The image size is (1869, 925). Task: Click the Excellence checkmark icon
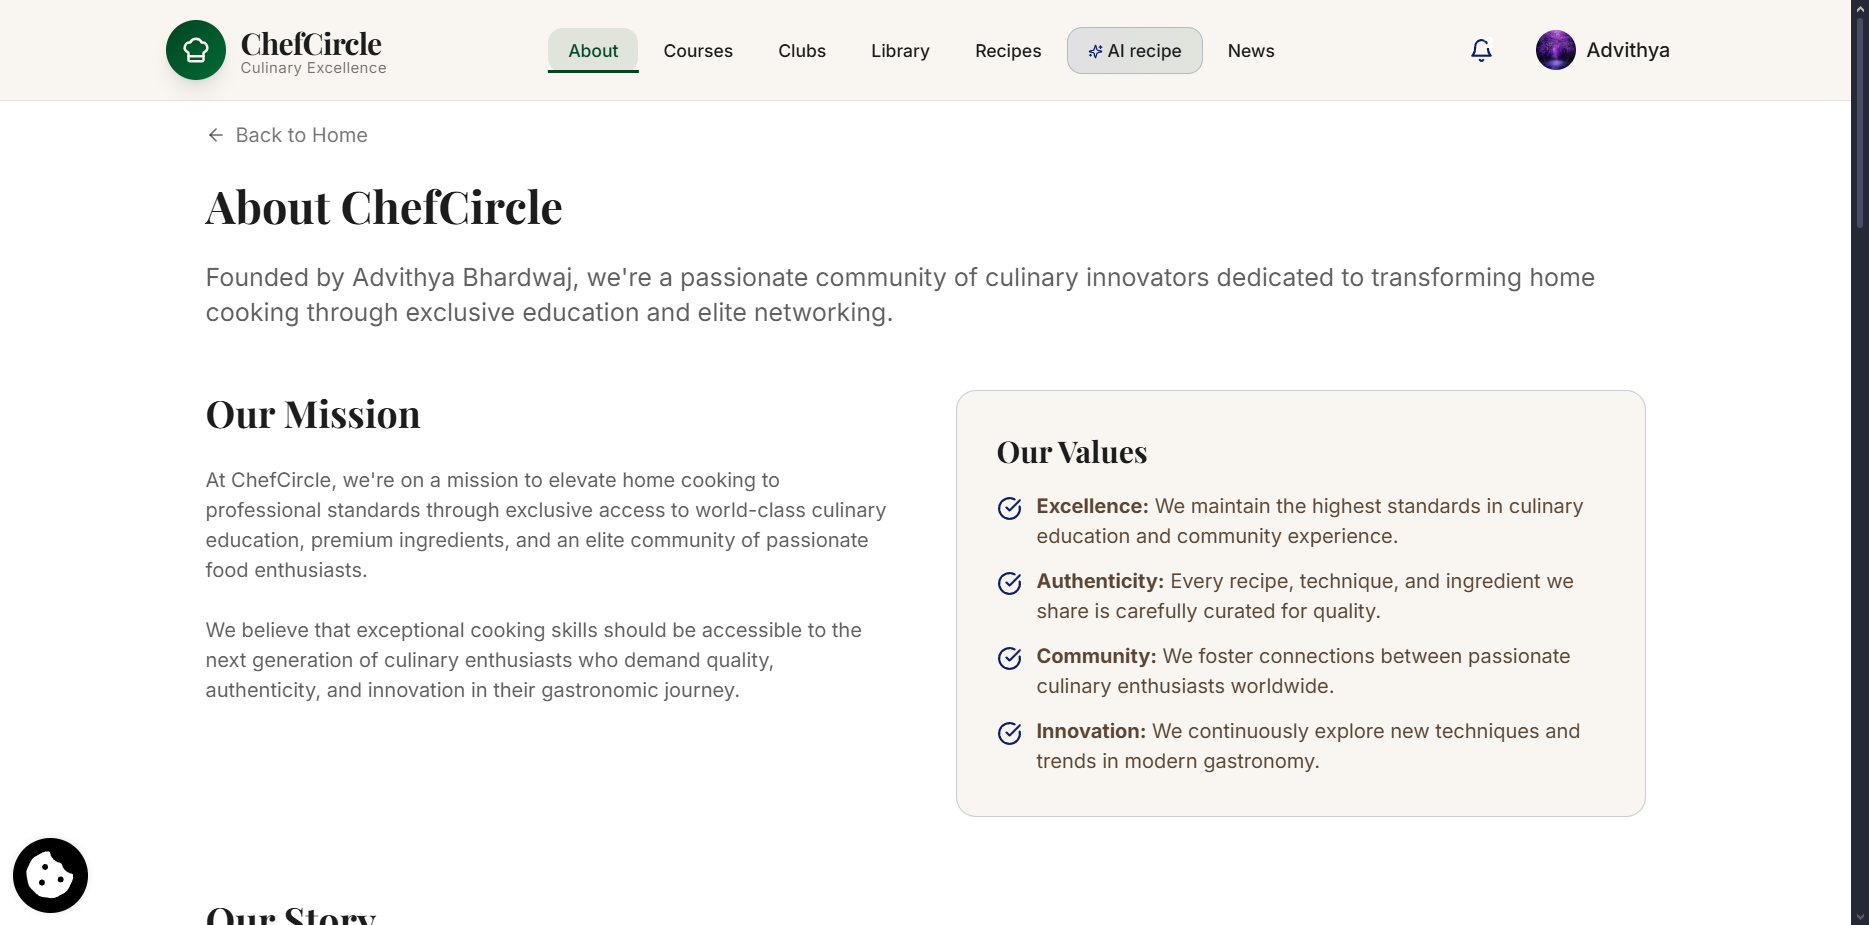click(x=1010, y=508)
